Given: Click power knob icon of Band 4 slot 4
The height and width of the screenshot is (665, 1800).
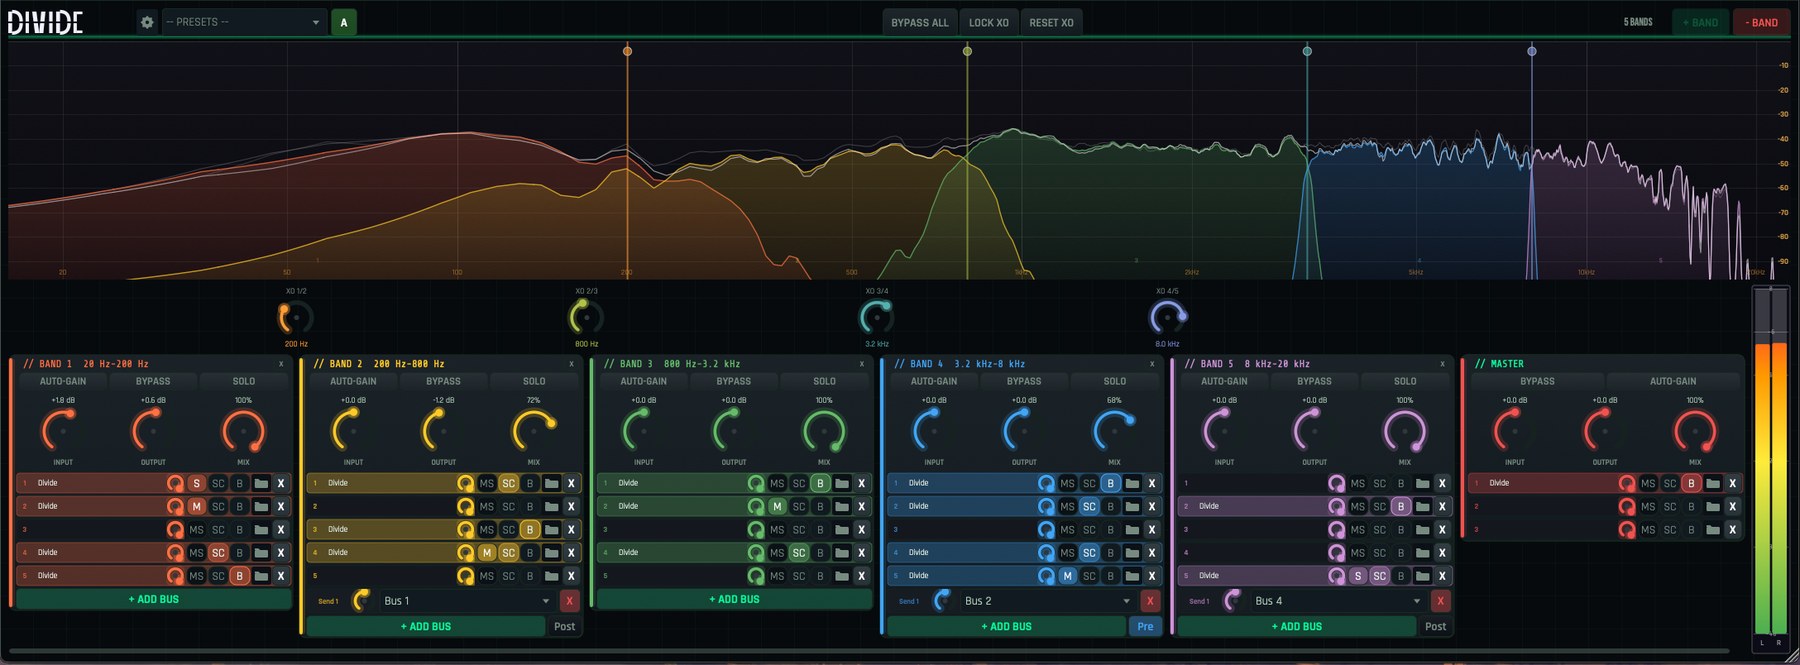Looking at the screenshot, I should [1046, 553].
